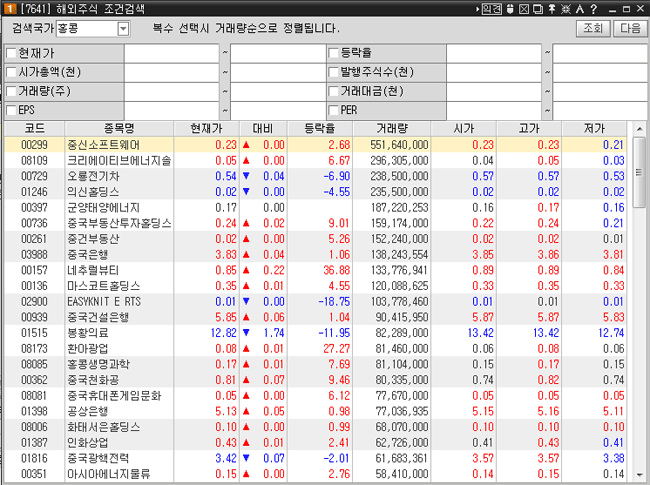Click the EPS minimum value field
The height and width of the screenshot is (485, 650).
[x=172, y=110]
